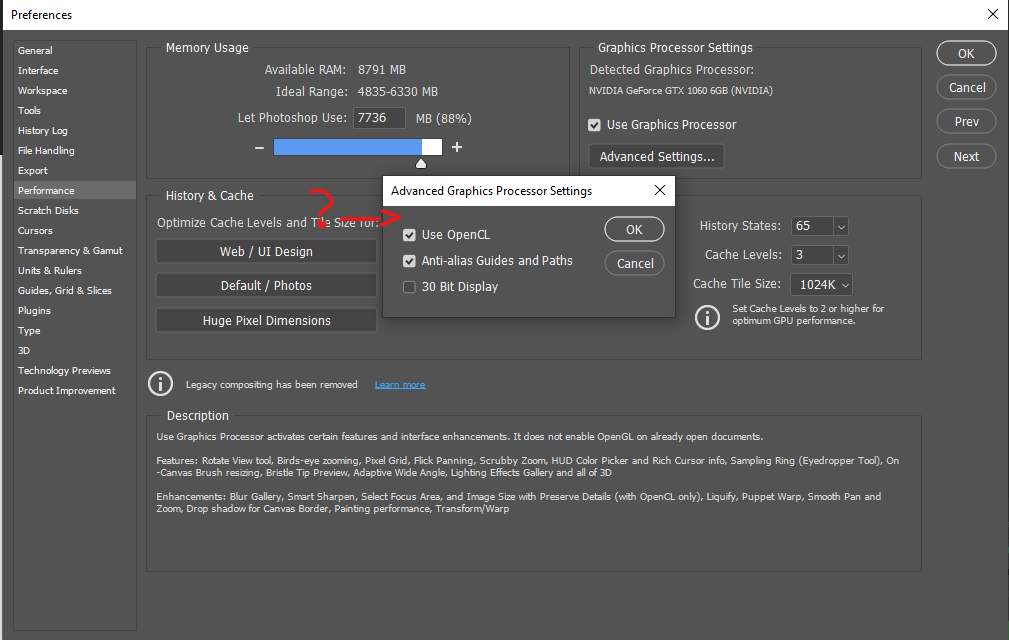Enable the 30 Bit Display checkbox

[x=409, y=286]
